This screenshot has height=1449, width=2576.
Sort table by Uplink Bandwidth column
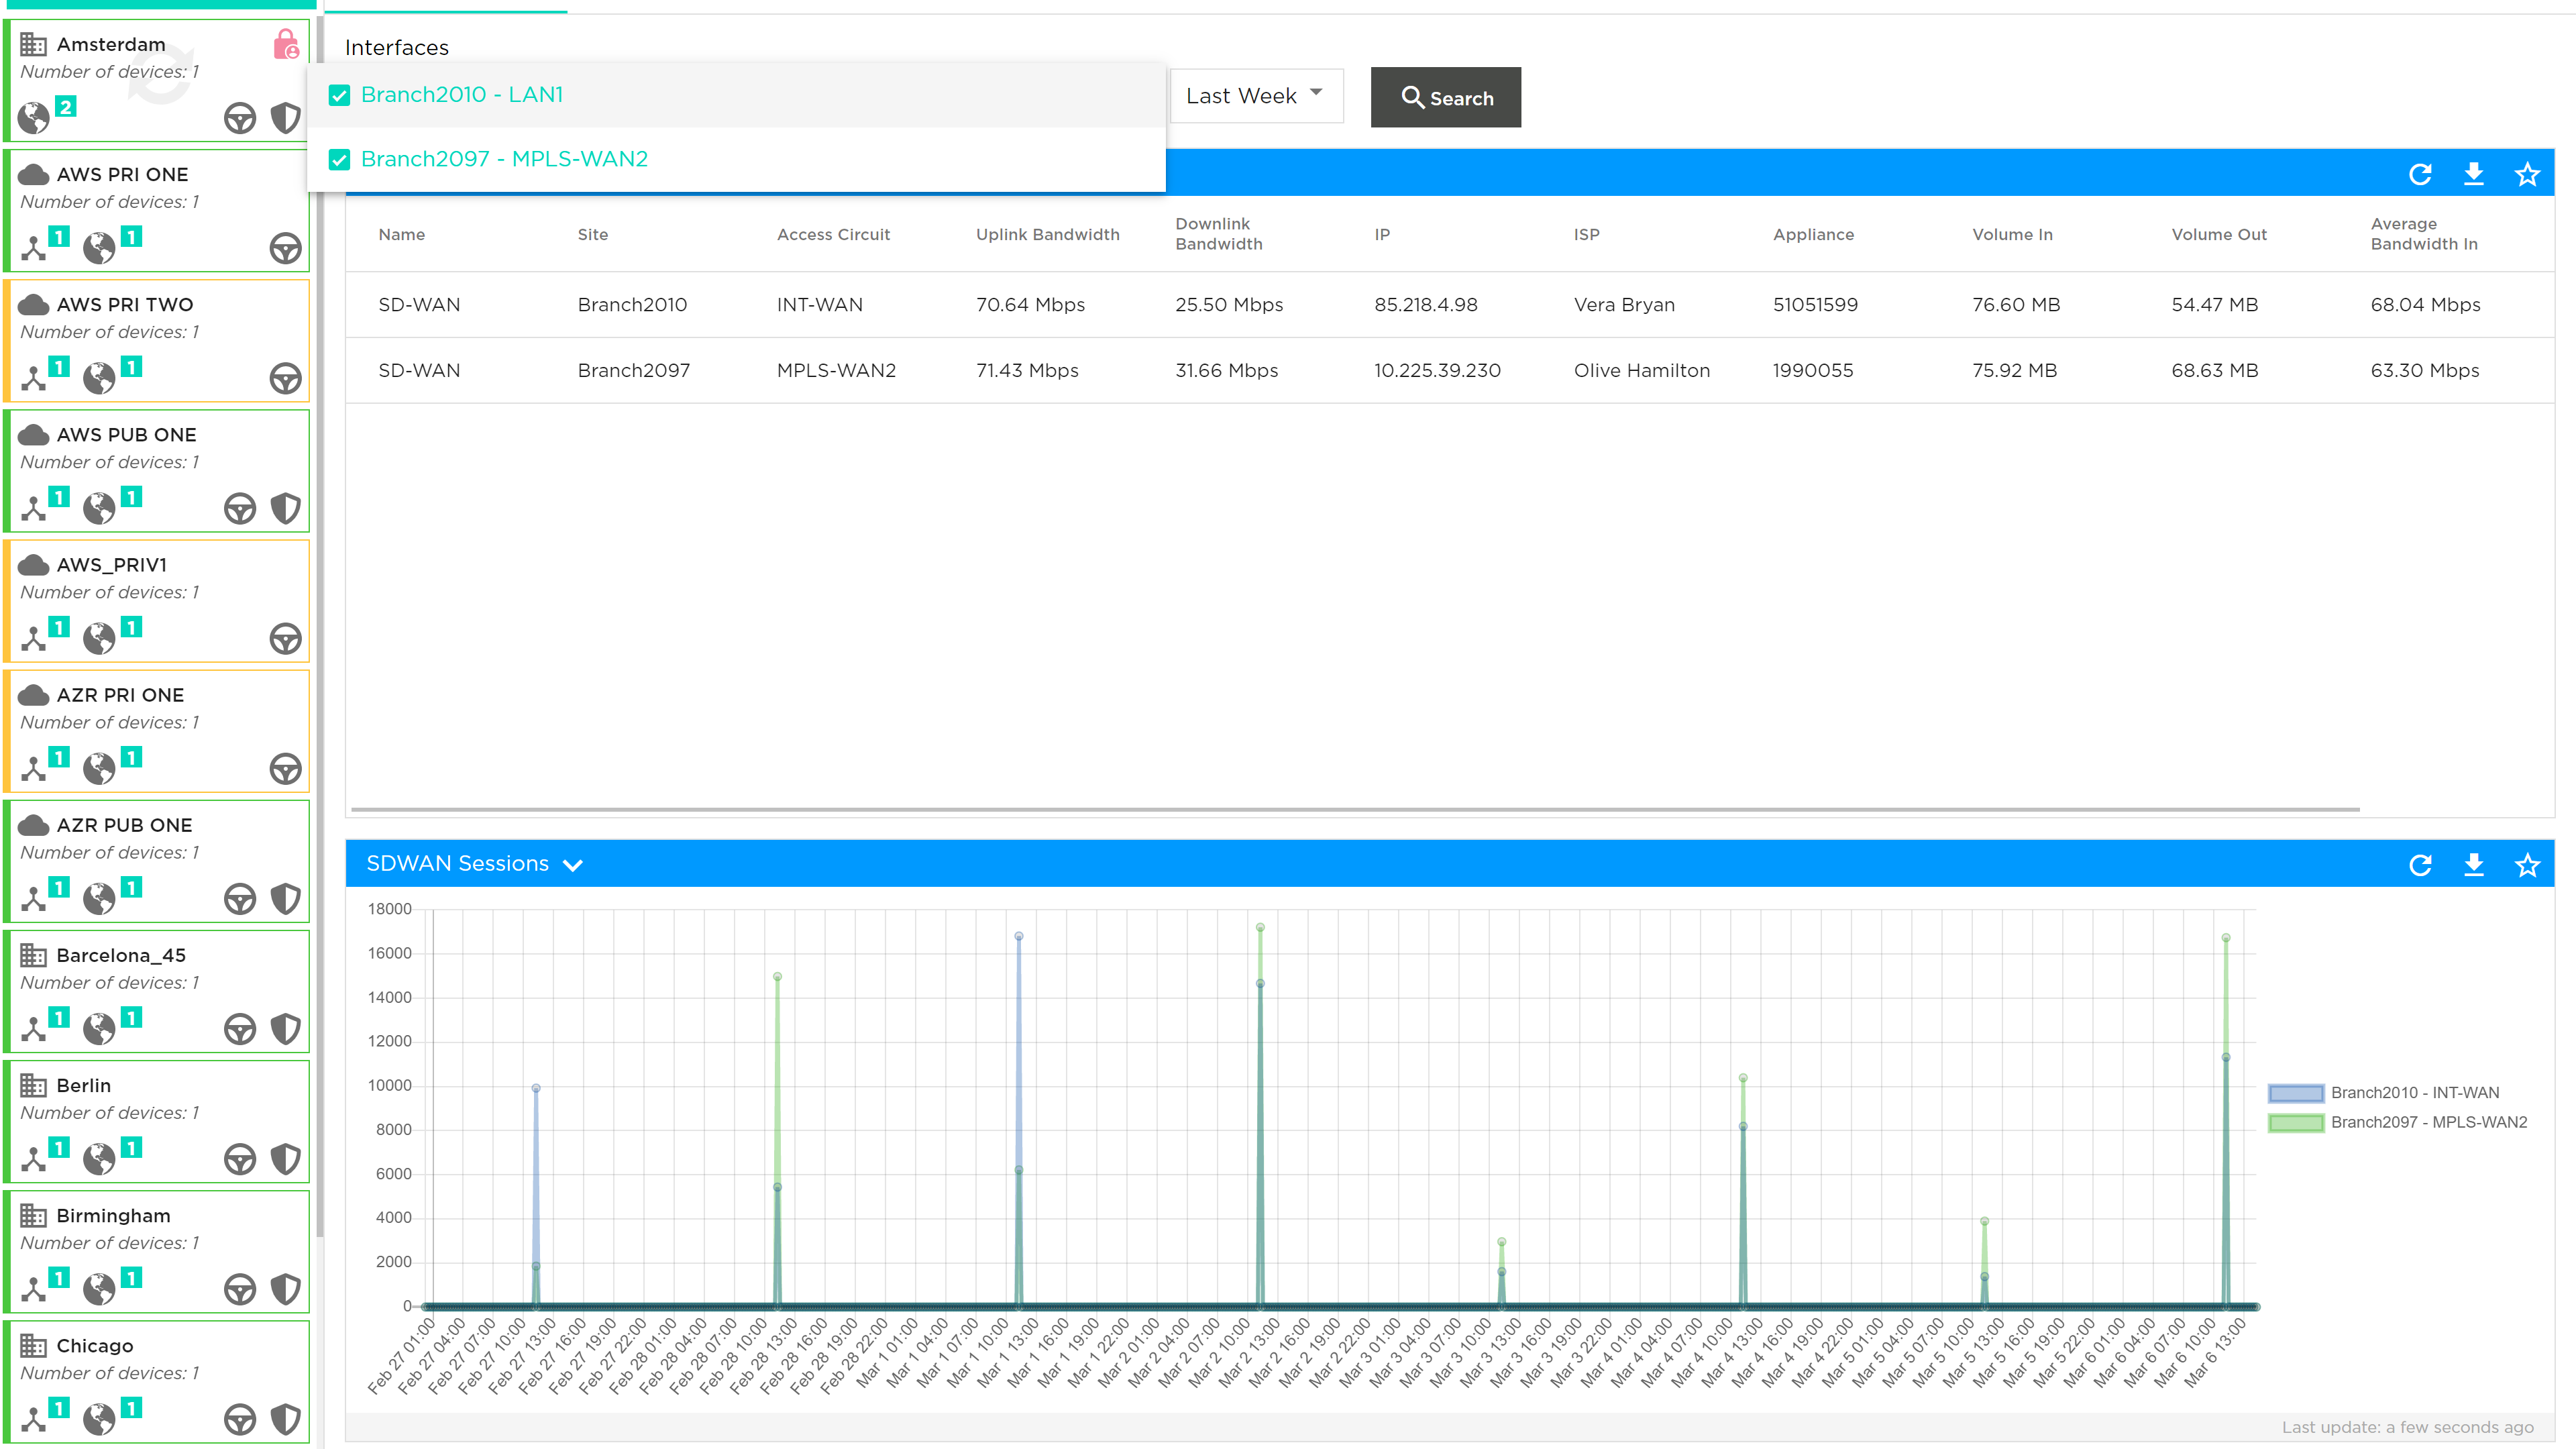tap(1048, 234)
